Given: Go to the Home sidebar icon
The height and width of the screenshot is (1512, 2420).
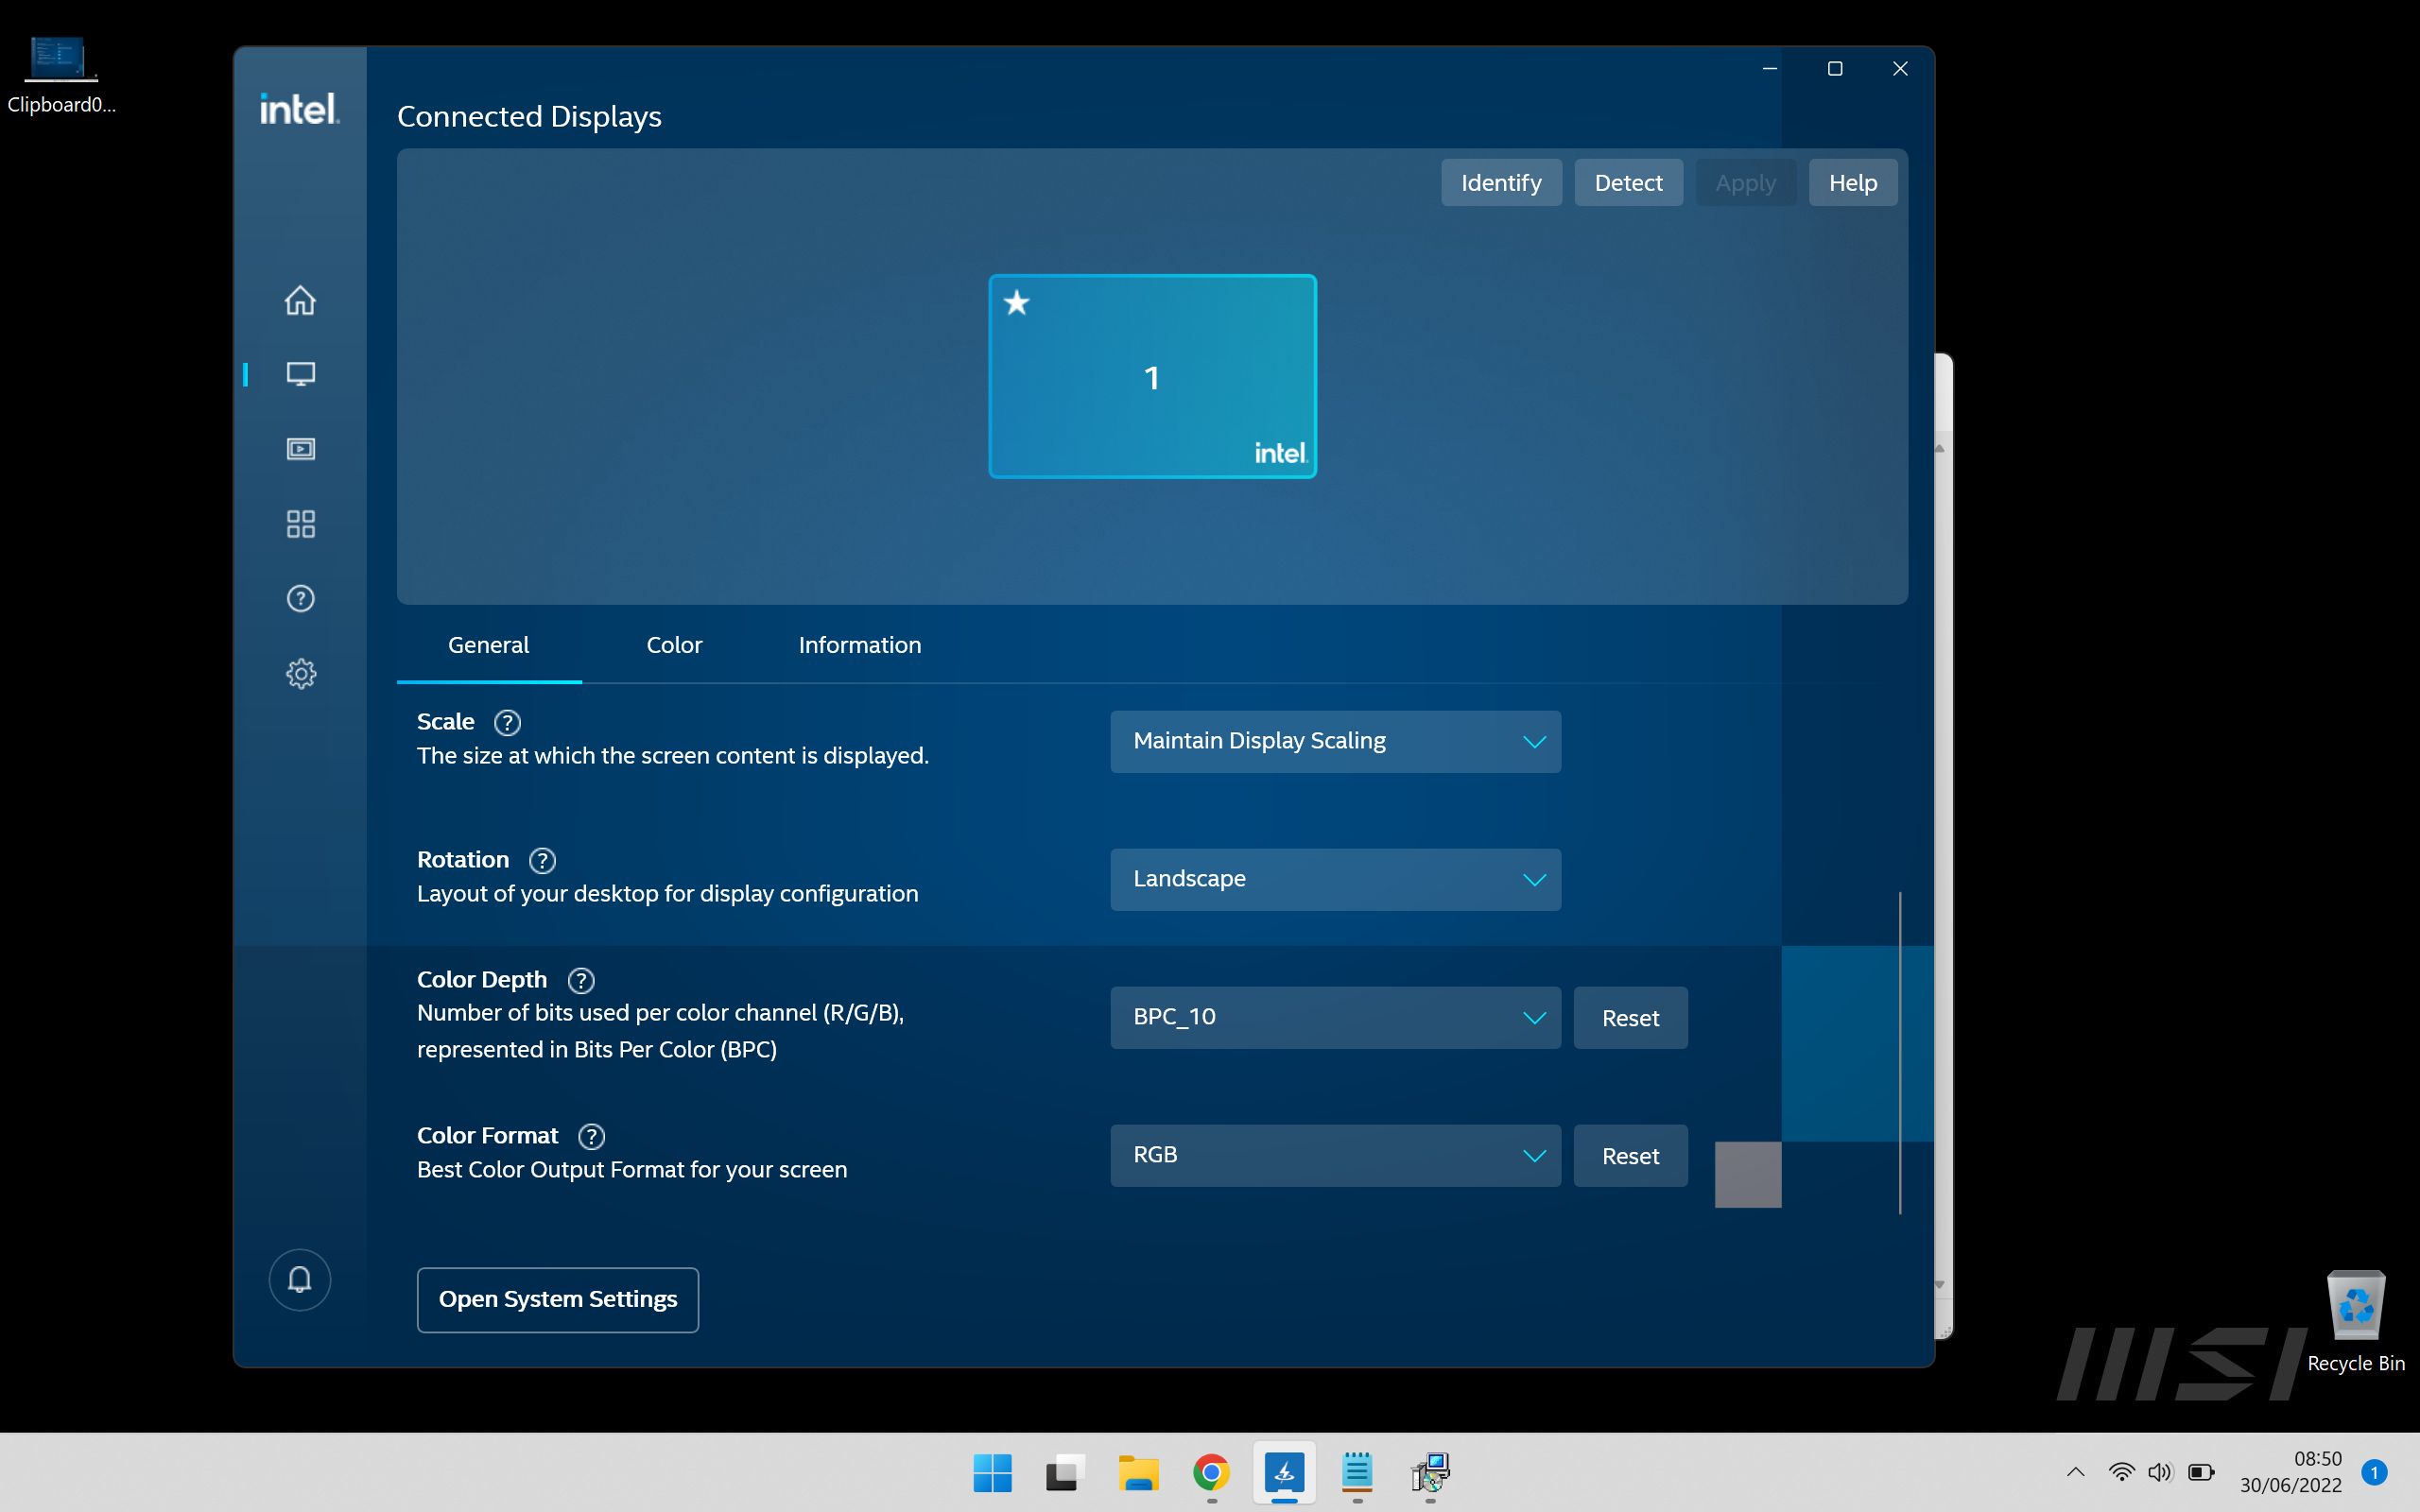Looking at the screenshot, I should click(300, 300).
